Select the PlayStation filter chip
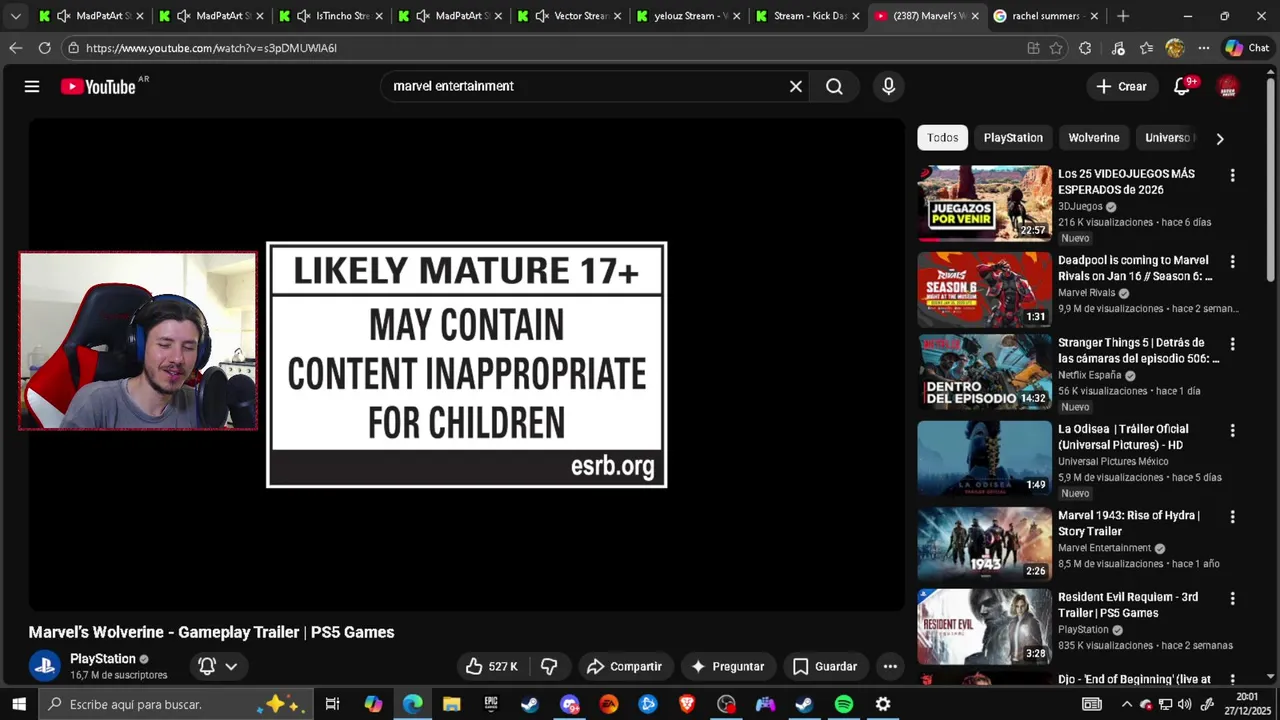Image resolution: width=1280 pixels, height=720 pixels. [1013, 138]
